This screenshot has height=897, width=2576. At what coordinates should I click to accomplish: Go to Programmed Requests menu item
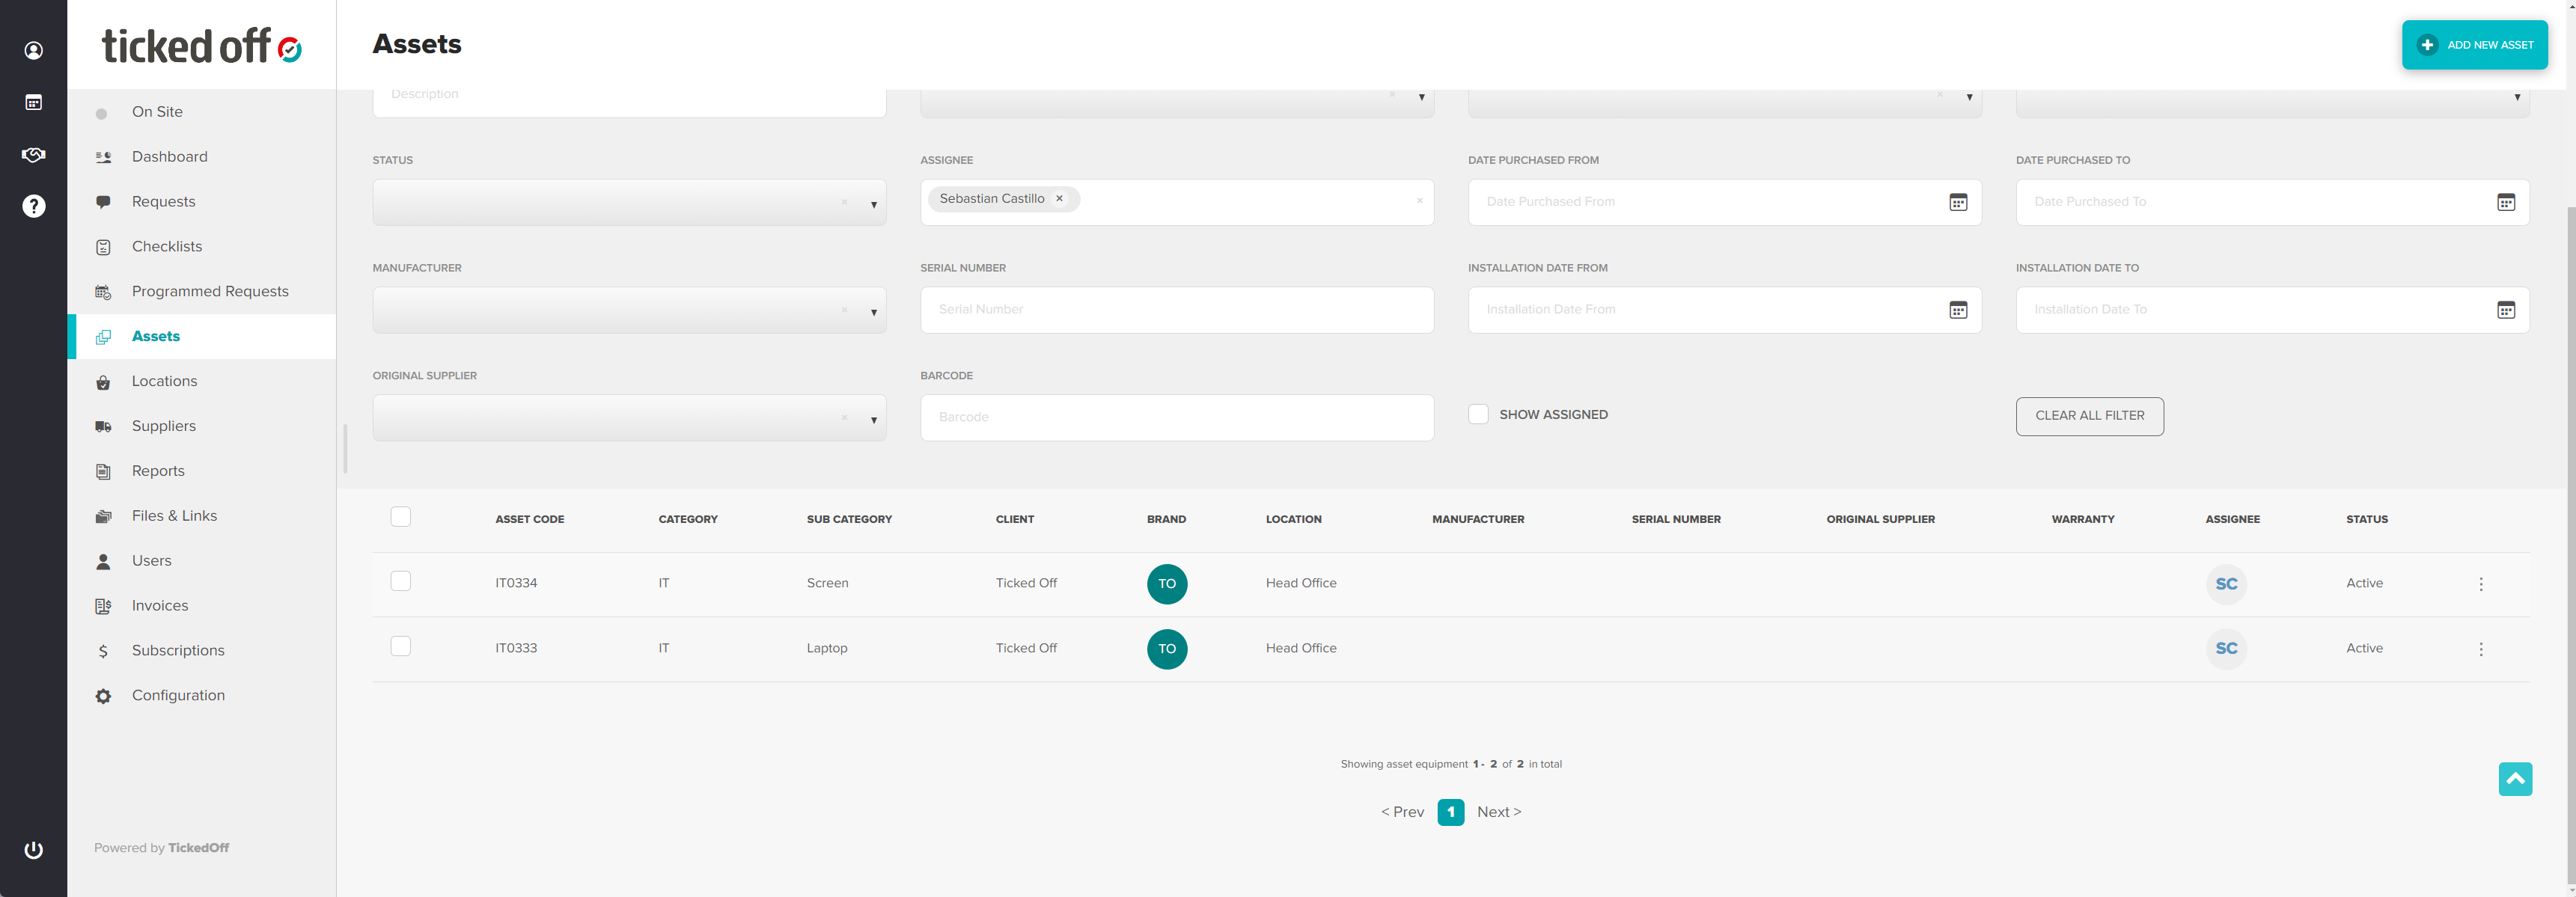[x=210, y=291]
